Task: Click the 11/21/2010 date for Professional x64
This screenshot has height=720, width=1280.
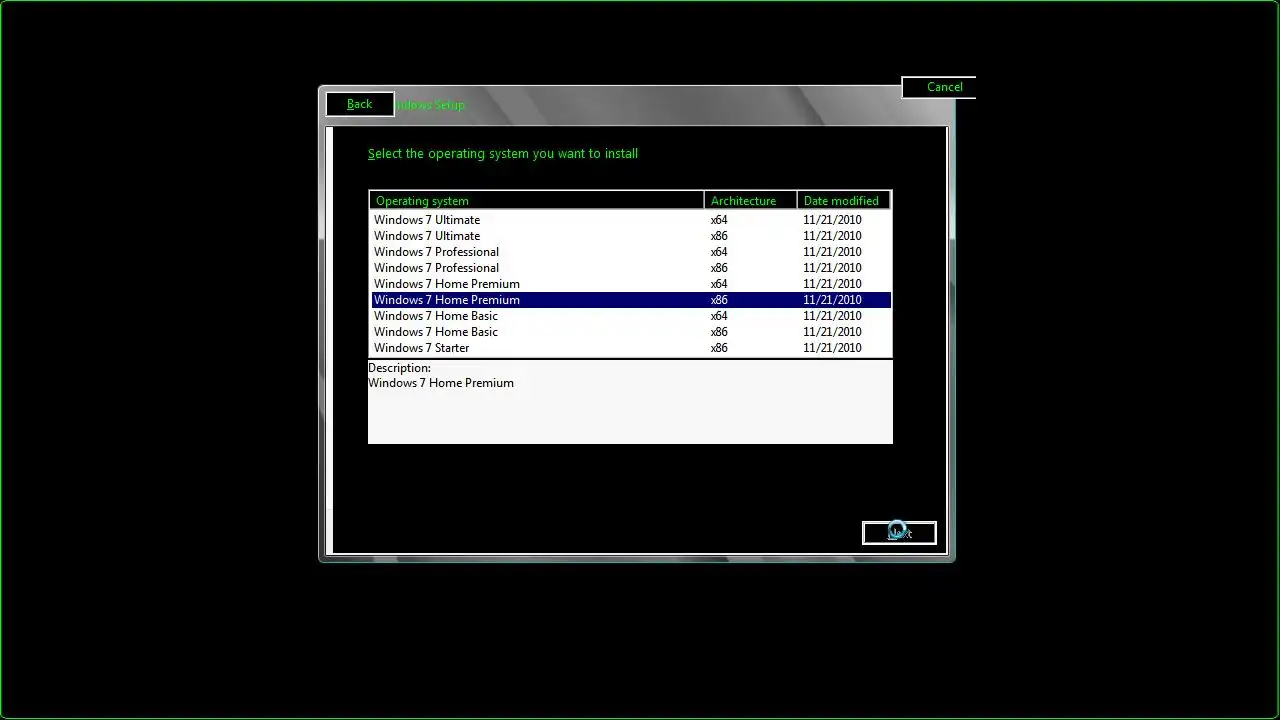Action: pyautogui.click(x=832, y=252)
